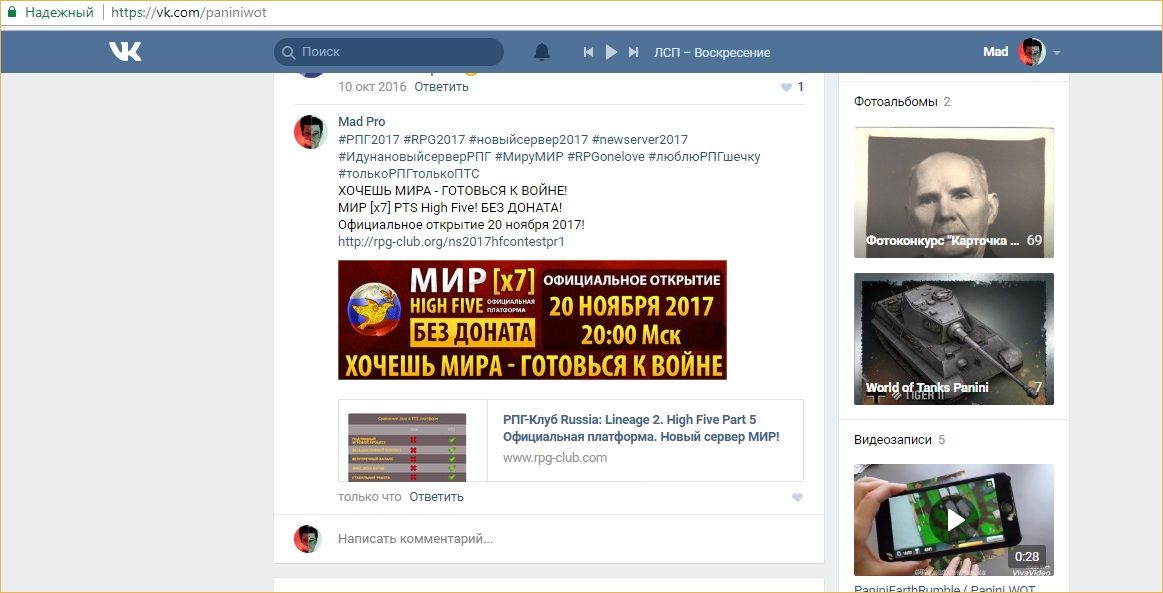The width and height of the screenshot is (1163, 593).
Task: Open the Mad Pro author name
Action: click(x=362, y=122)
